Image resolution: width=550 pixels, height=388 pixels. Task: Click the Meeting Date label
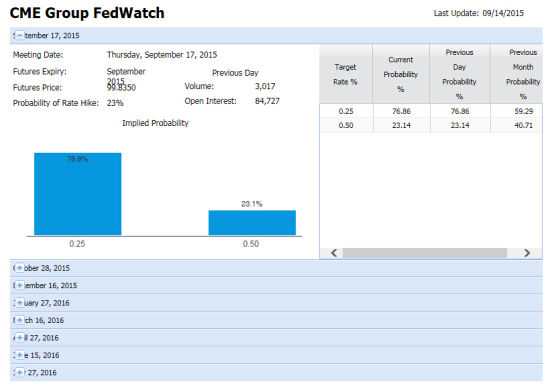click(38, 55)
